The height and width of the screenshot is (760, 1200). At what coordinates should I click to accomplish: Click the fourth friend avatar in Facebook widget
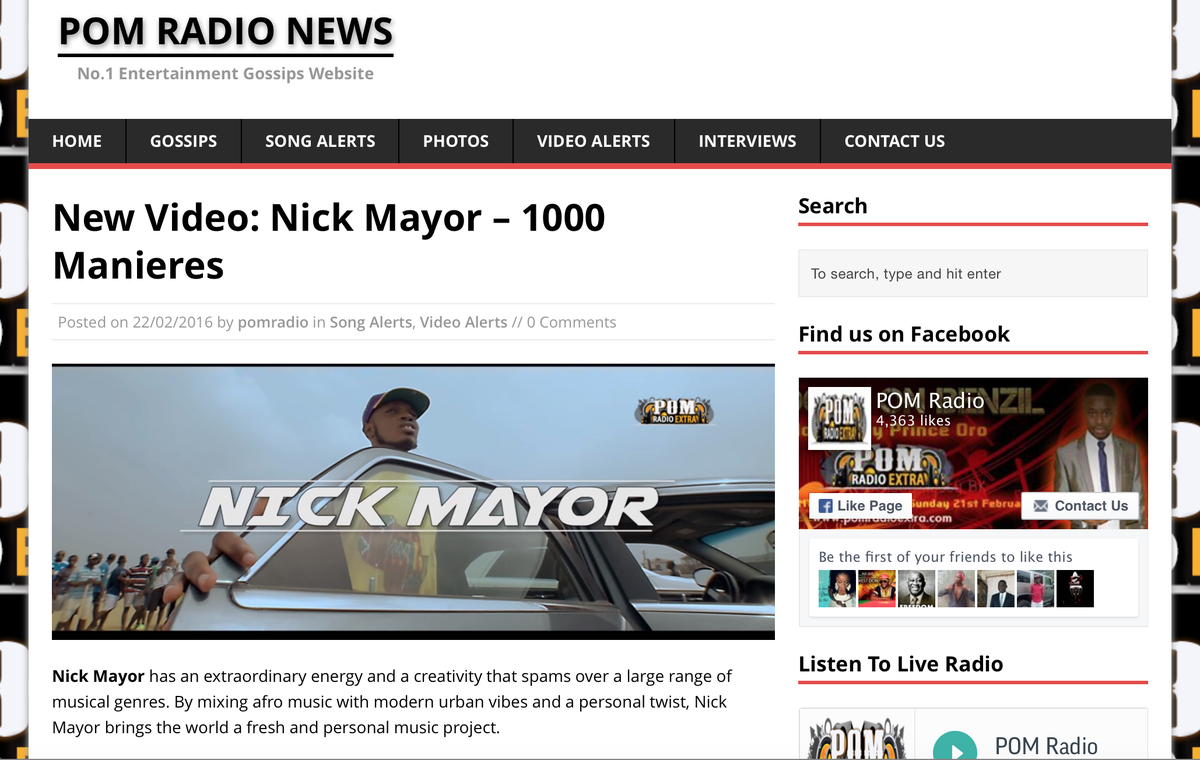956,589
